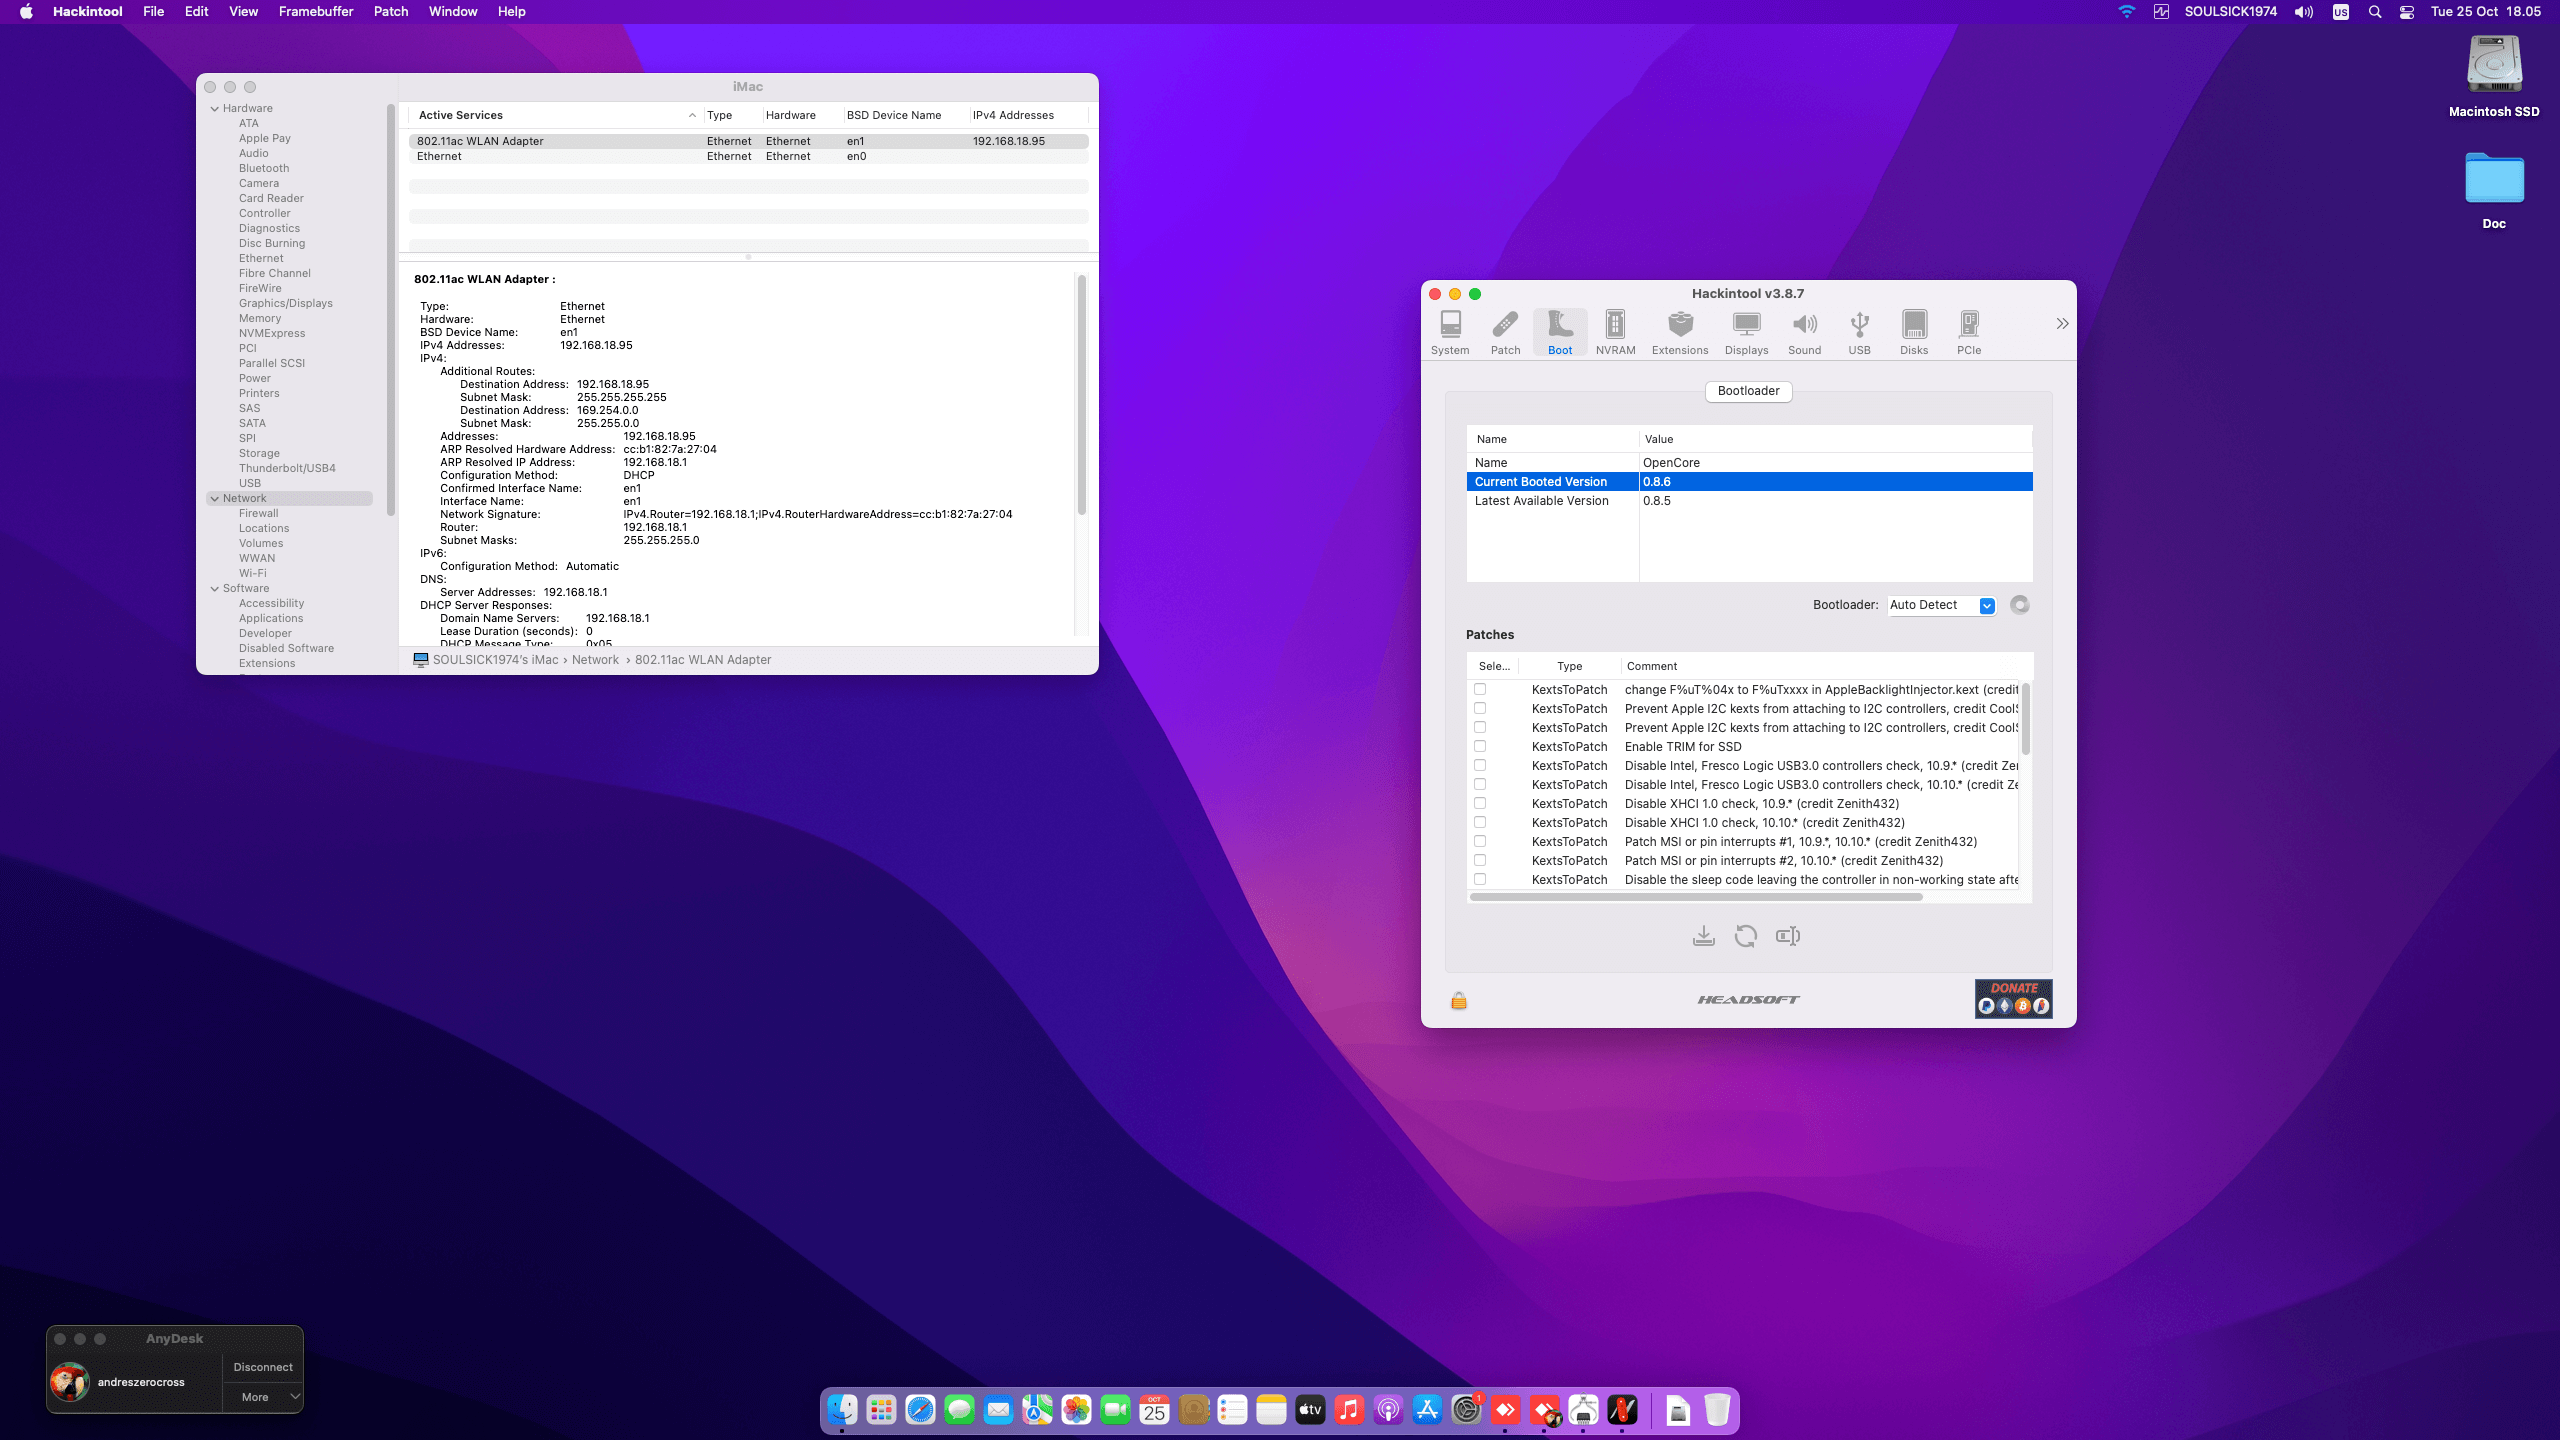Open Launchpad from the Dock
The image size is (2560, 1440).
tap(881, 1410)
